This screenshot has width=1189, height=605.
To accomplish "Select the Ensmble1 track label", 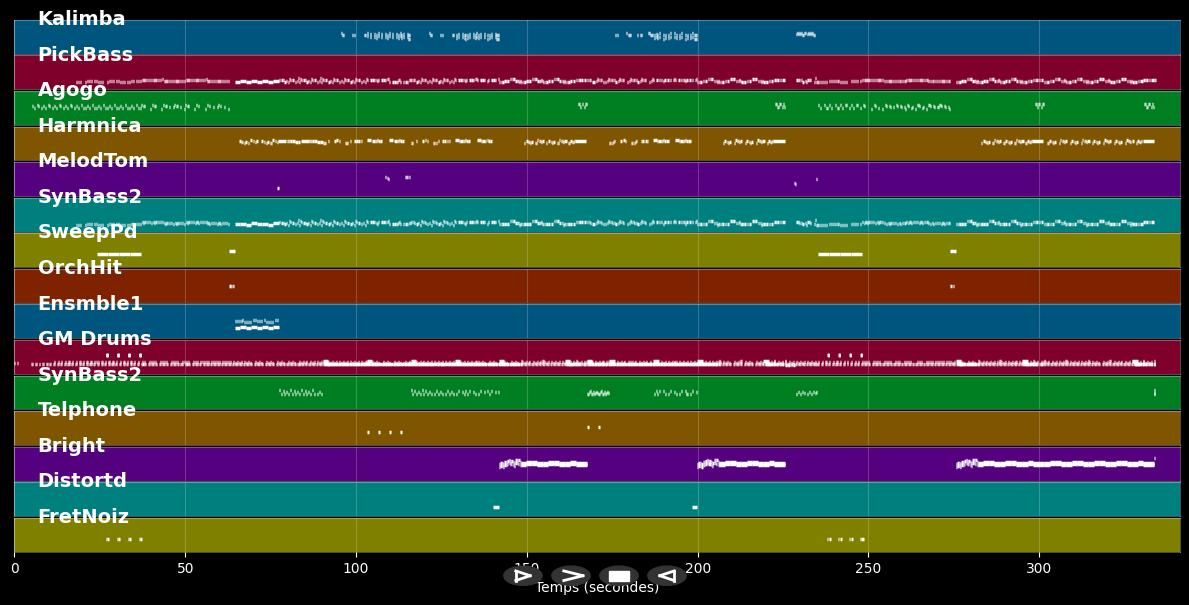I will pos(90,303).
